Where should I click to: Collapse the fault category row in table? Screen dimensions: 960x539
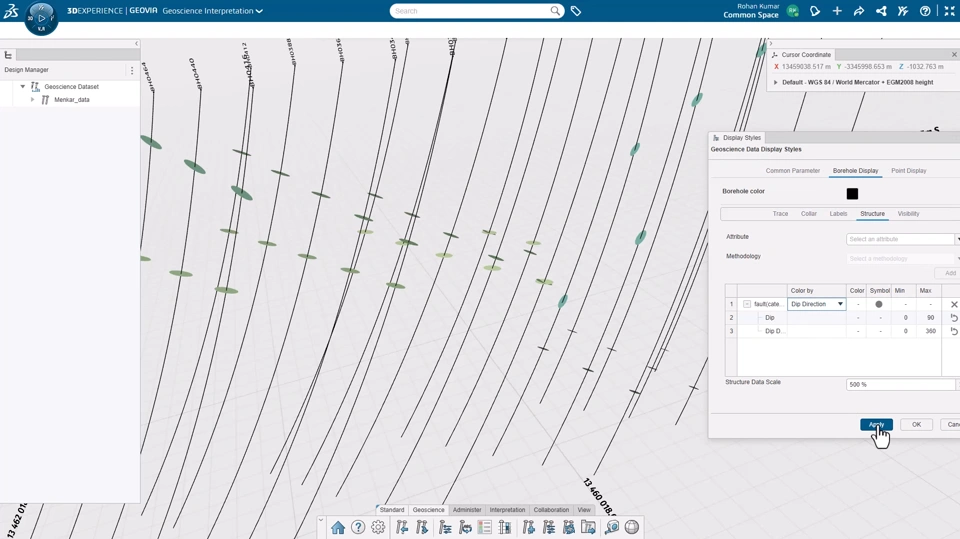point(747,304)
